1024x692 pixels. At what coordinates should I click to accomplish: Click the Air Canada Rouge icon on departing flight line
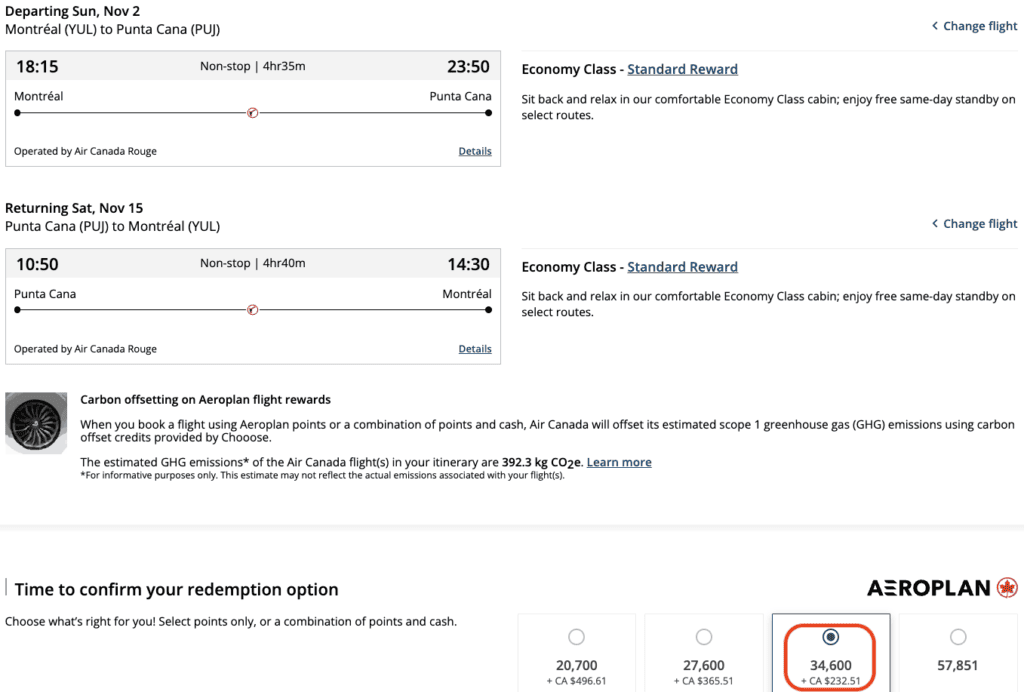point(252,113)
